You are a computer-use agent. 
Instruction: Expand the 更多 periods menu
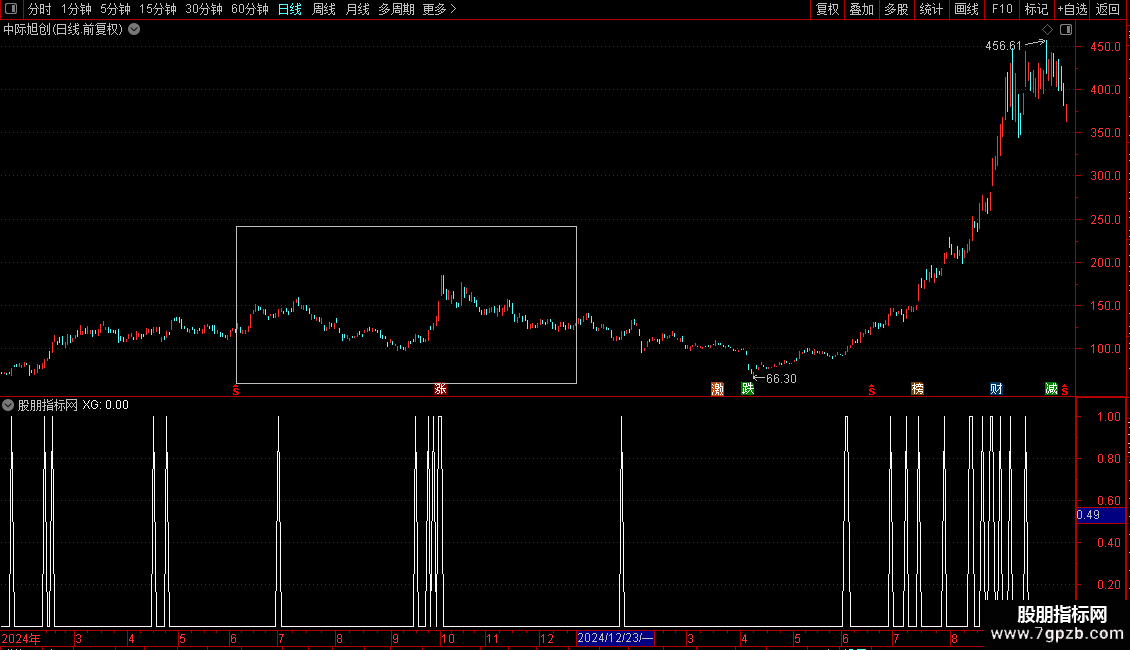tap(439, 9)
